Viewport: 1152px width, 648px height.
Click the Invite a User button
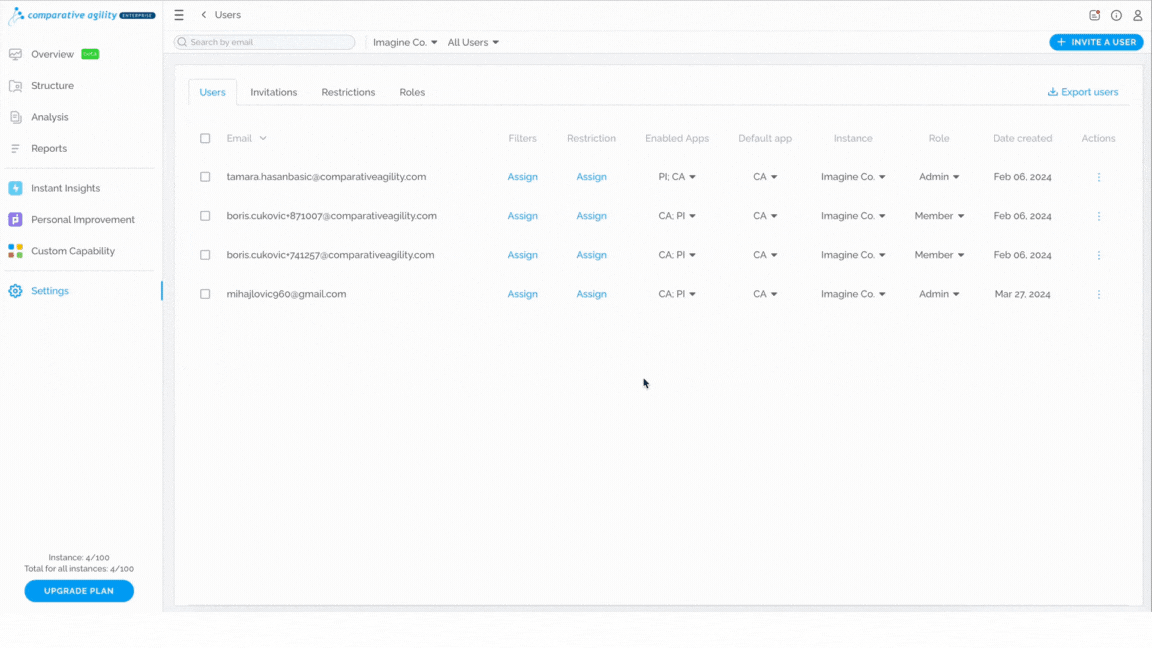coord(1096,43)
